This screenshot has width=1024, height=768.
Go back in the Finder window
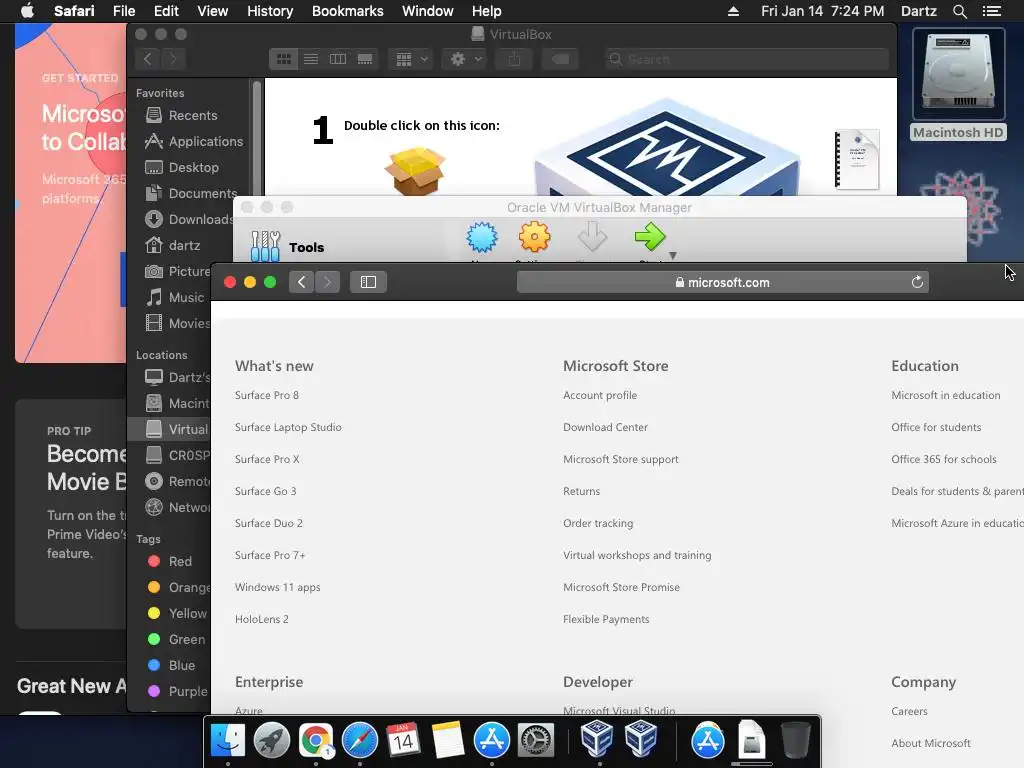coord(148,59)
